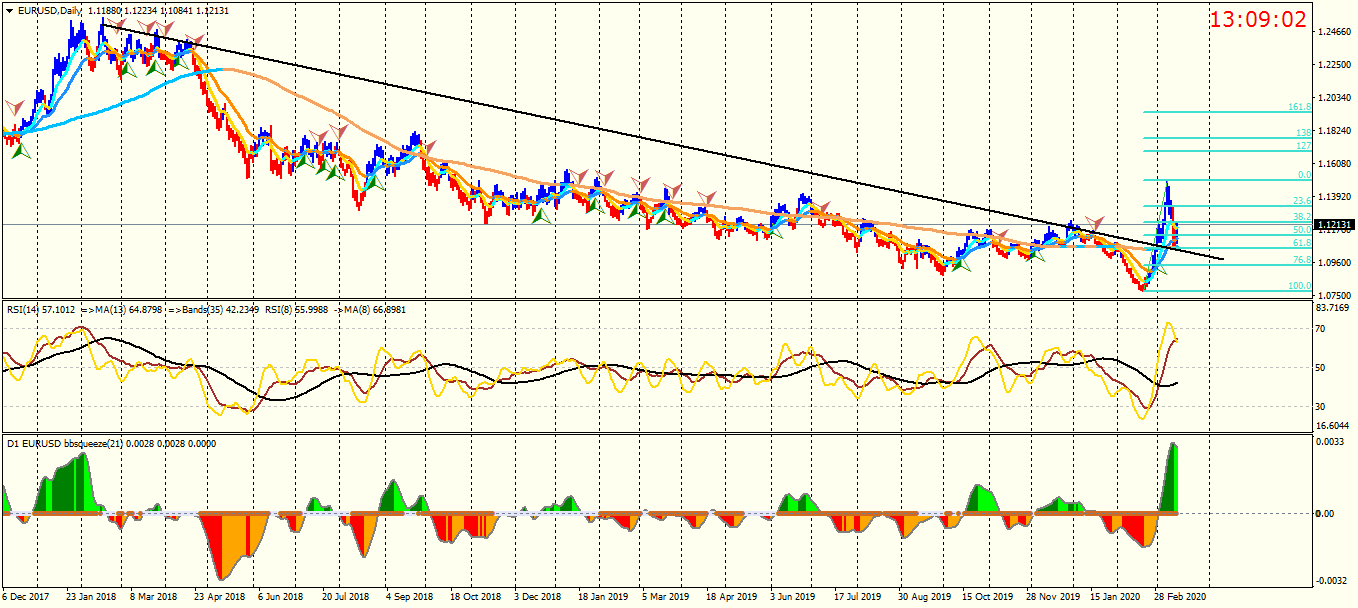Click the 100.0 Fibonacci level label
1358x608 pixels.
[x=1300, y=286]
